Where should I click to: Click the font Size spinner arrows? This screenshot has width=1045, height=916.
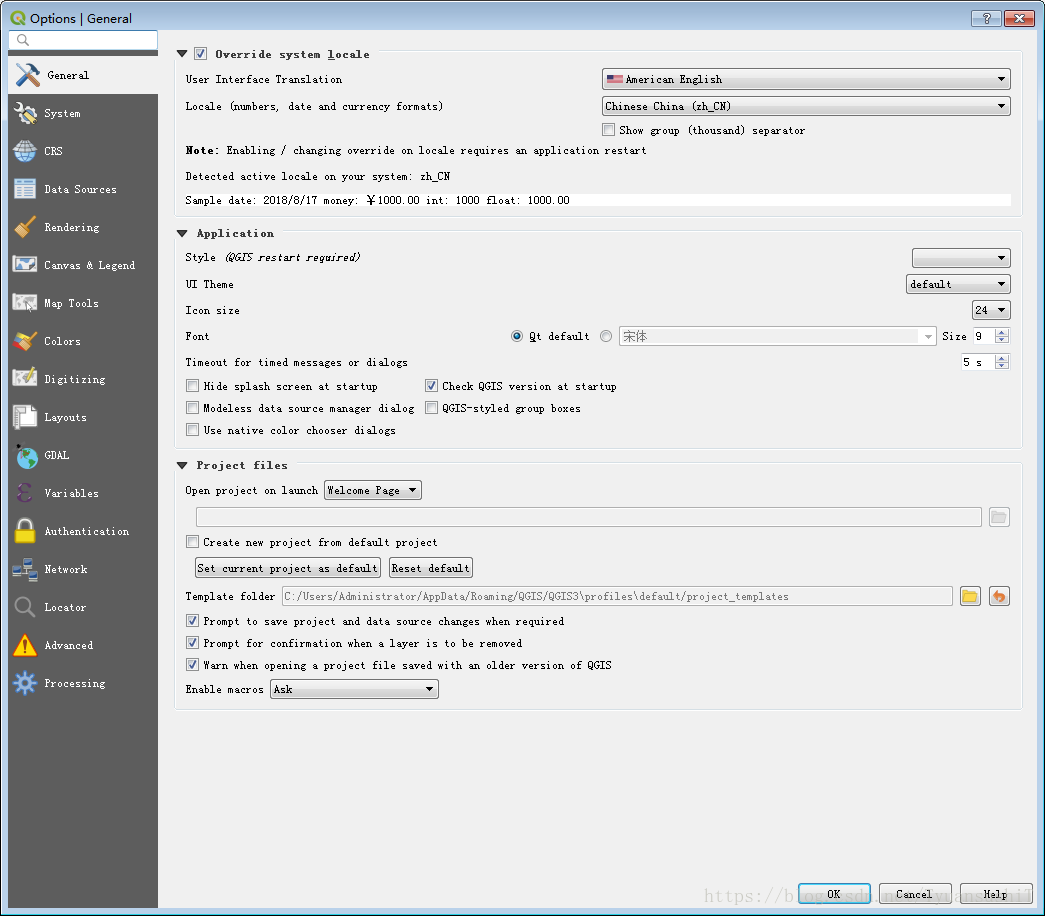pyautogui.click(x=1002, y=336)
